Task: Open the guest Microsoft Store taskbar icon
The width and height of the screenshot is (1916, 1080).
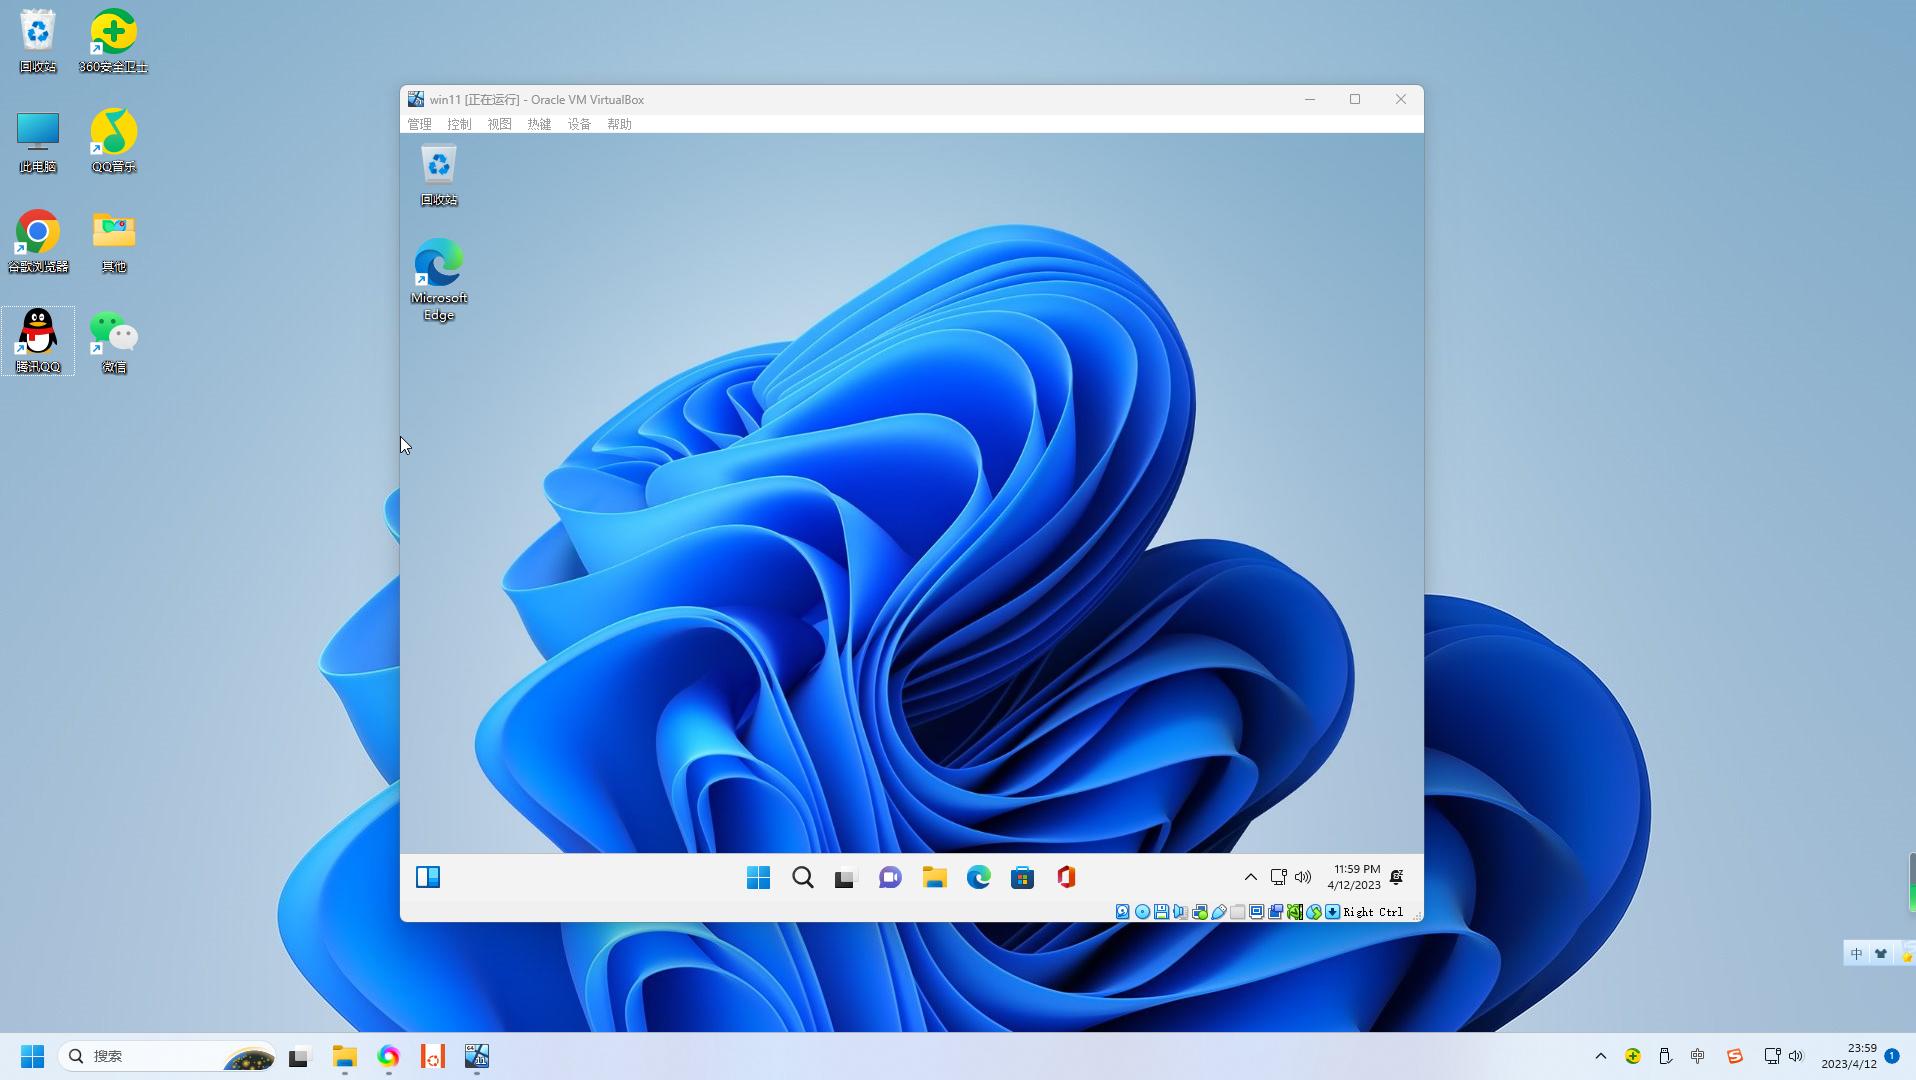Action: click(x=1022, y=878)
